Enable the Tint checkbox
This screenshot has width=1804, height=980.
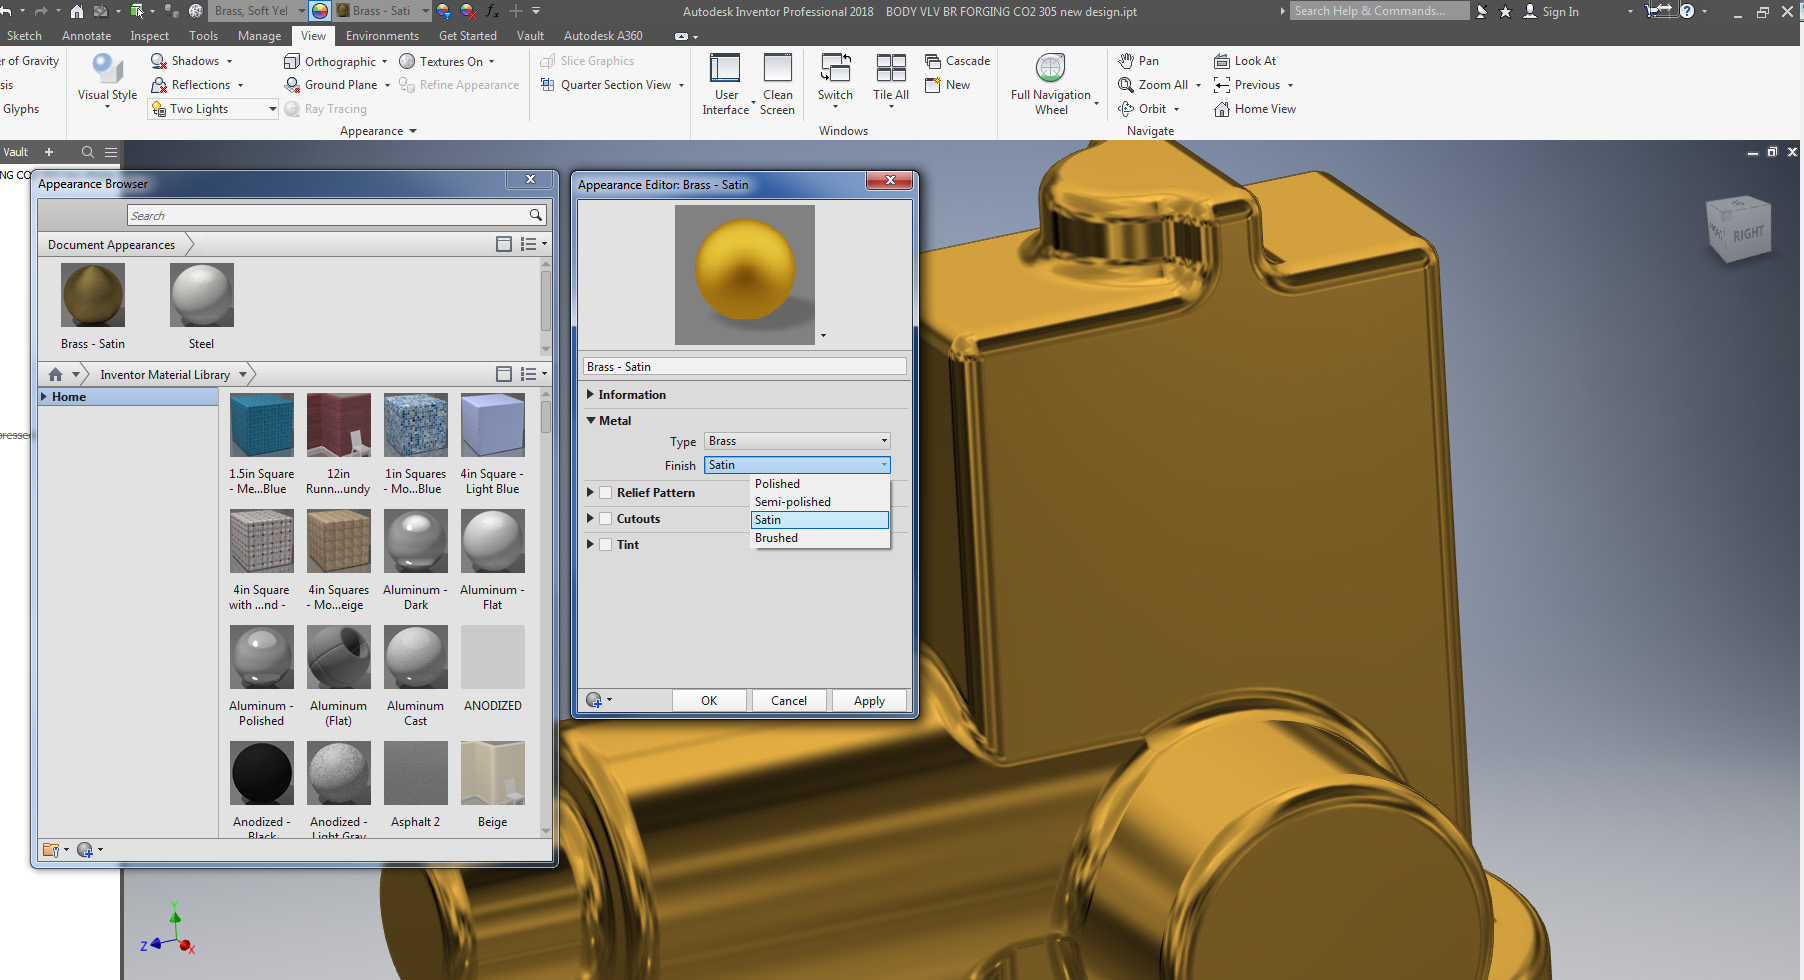(605, 544)
